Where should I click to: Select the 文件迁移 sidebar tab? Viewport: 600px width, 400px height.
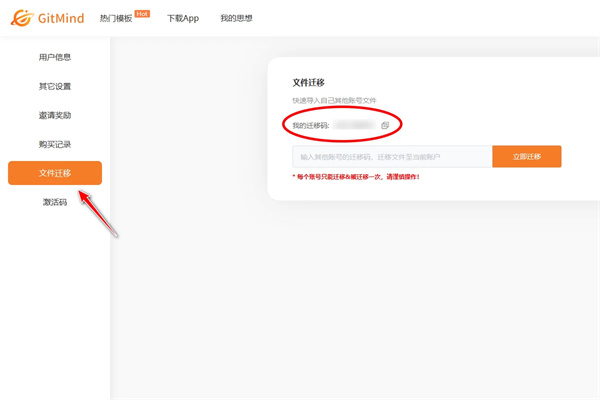click(55, 173)
